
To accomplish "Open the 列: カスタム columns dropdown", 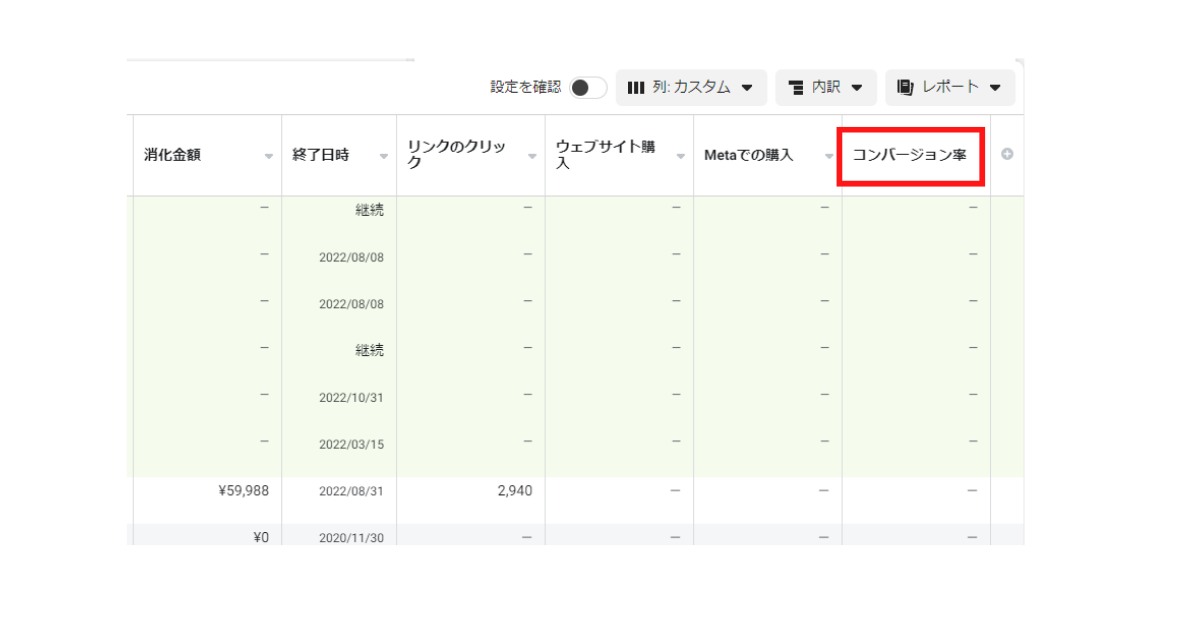I will (x=691, y=88).
